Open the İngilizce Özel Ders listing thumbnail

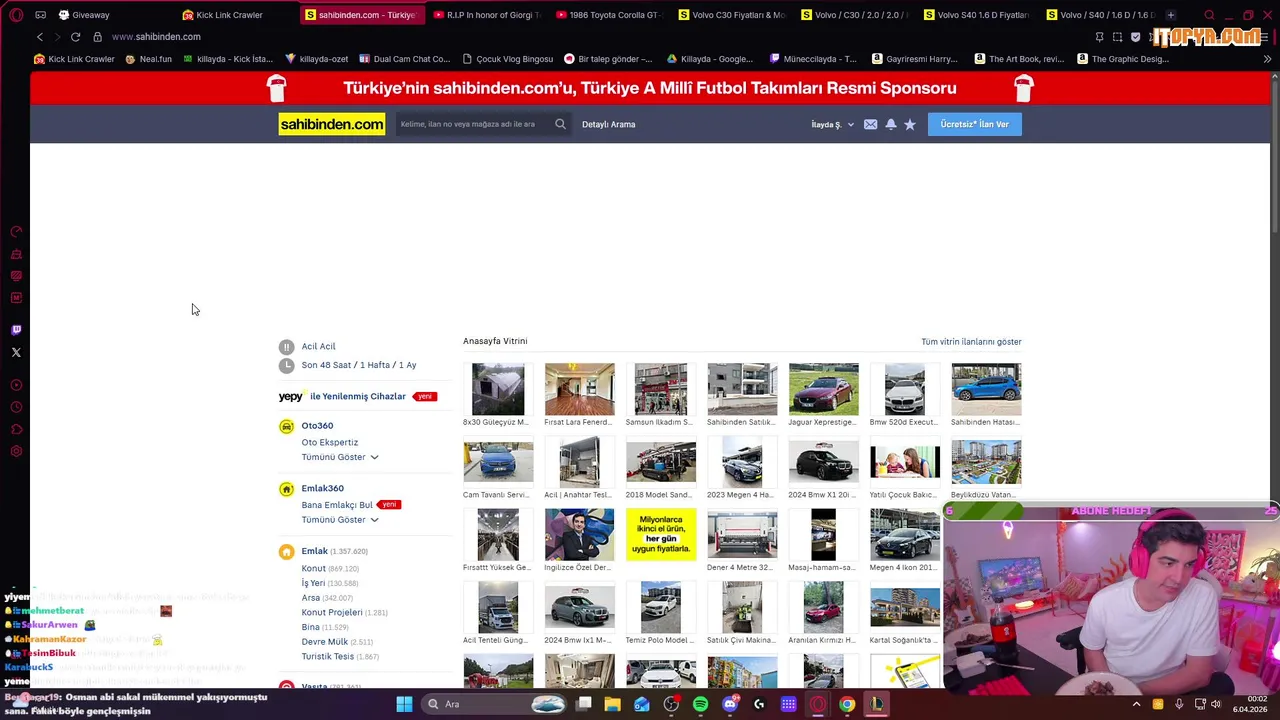(x=579, y=535)
